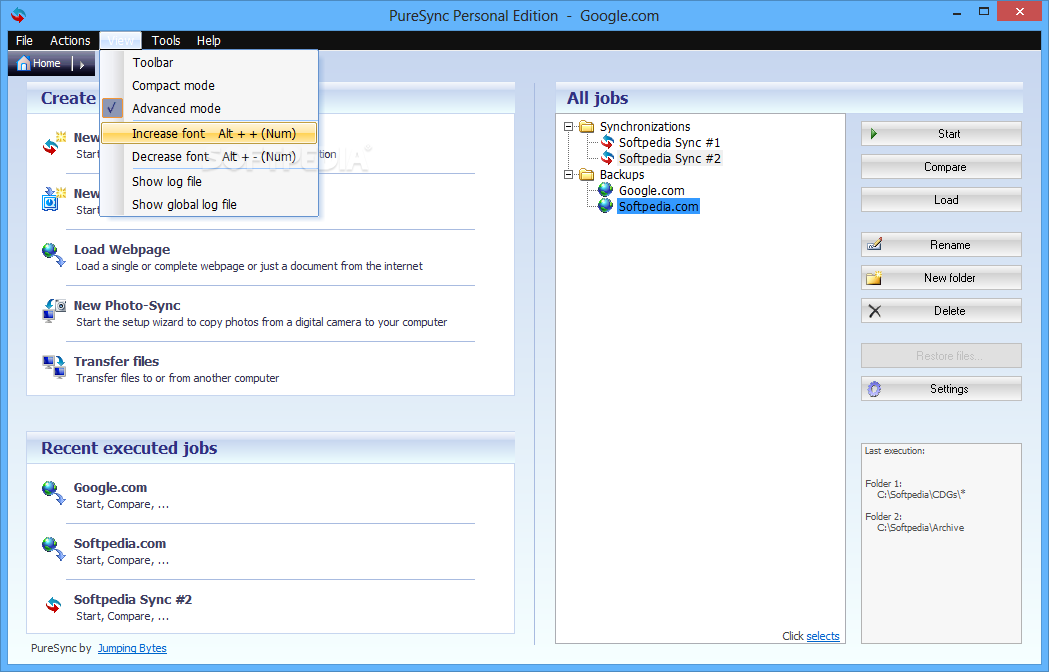Open the Help menu
Image resolution: width=1049 pixels, height=672 pixels.
(x=209, y=40)
